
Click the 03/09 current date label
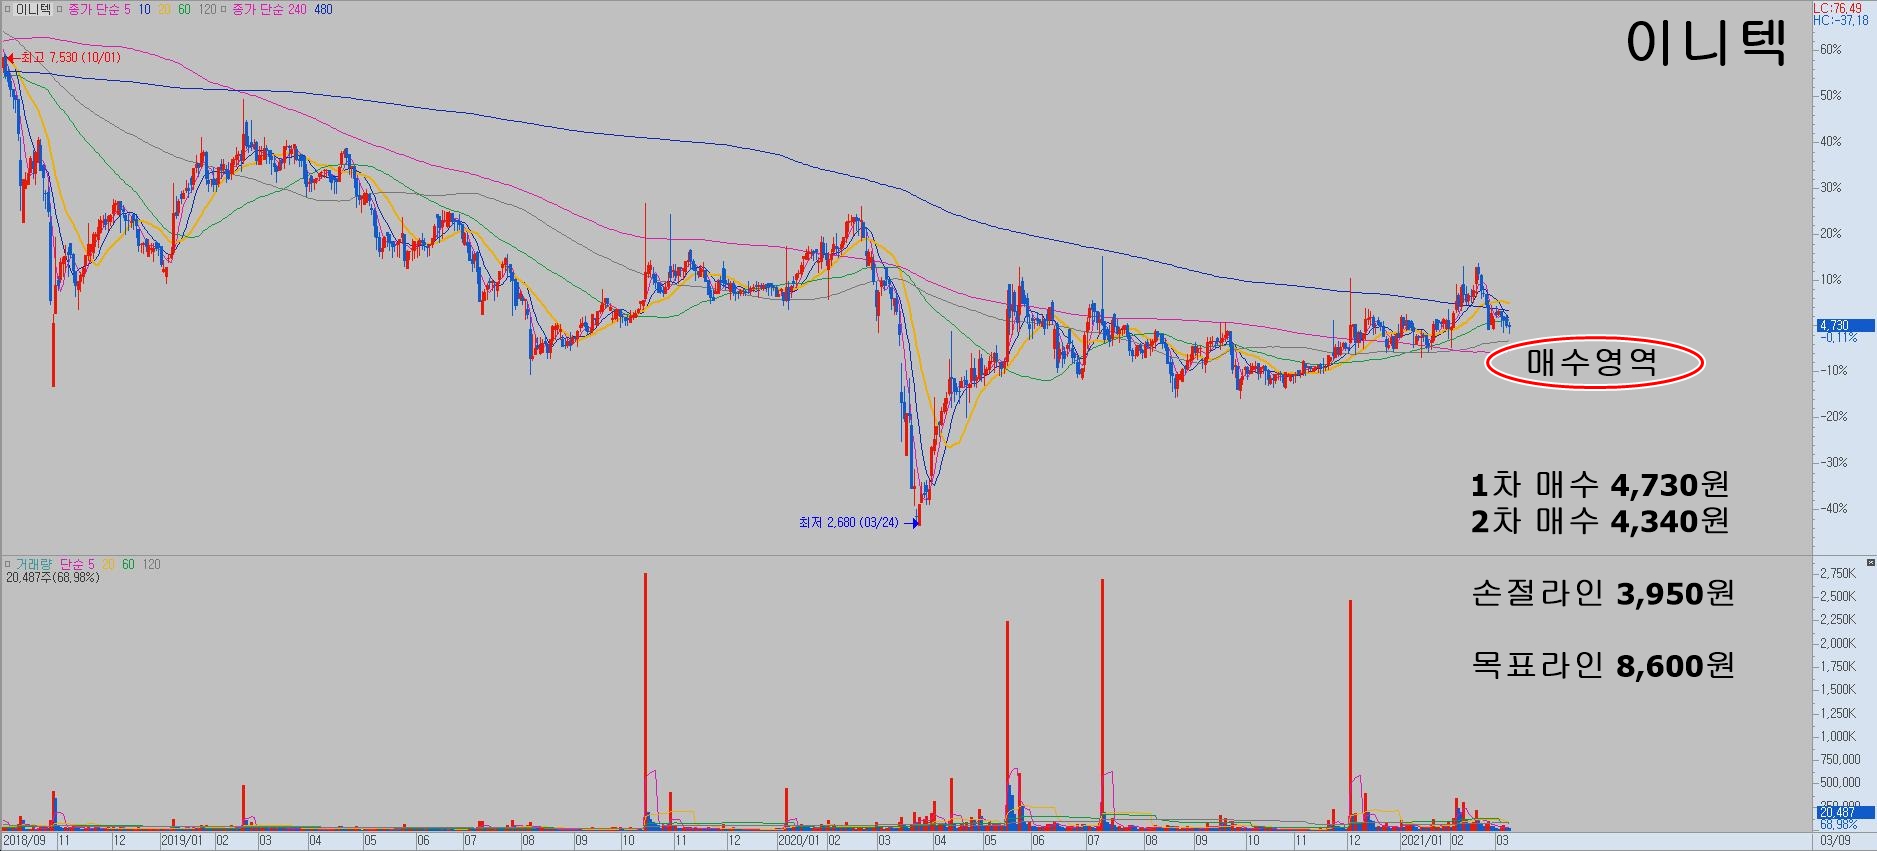[1835, 841]
